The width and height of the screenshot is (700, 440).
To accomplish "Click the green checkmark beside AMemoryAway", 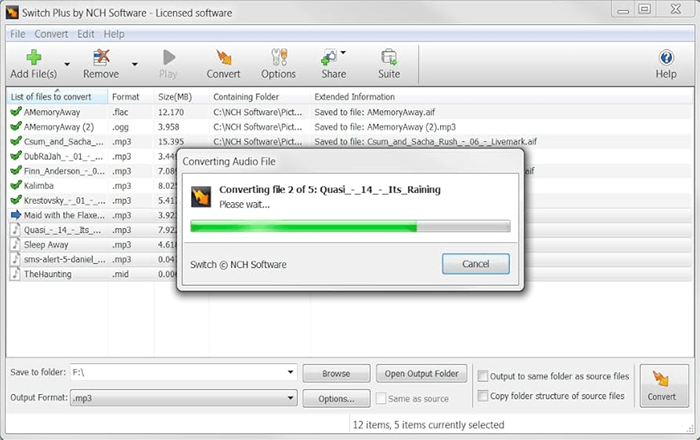I will click(x=16, y=112).
